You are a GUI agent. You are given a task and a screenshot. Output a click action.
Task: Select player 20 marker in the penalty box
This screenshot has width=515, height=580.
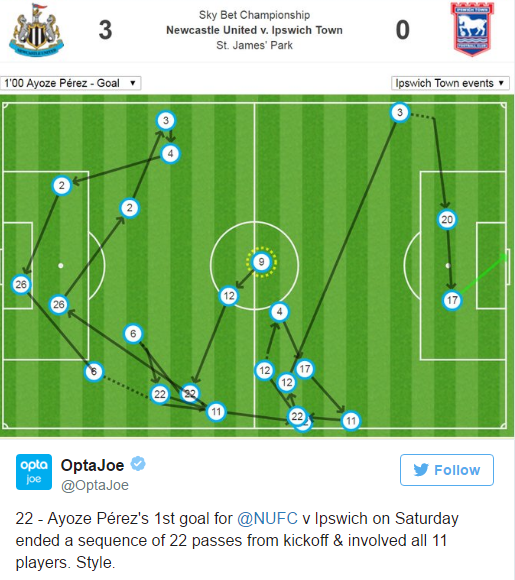447,219
